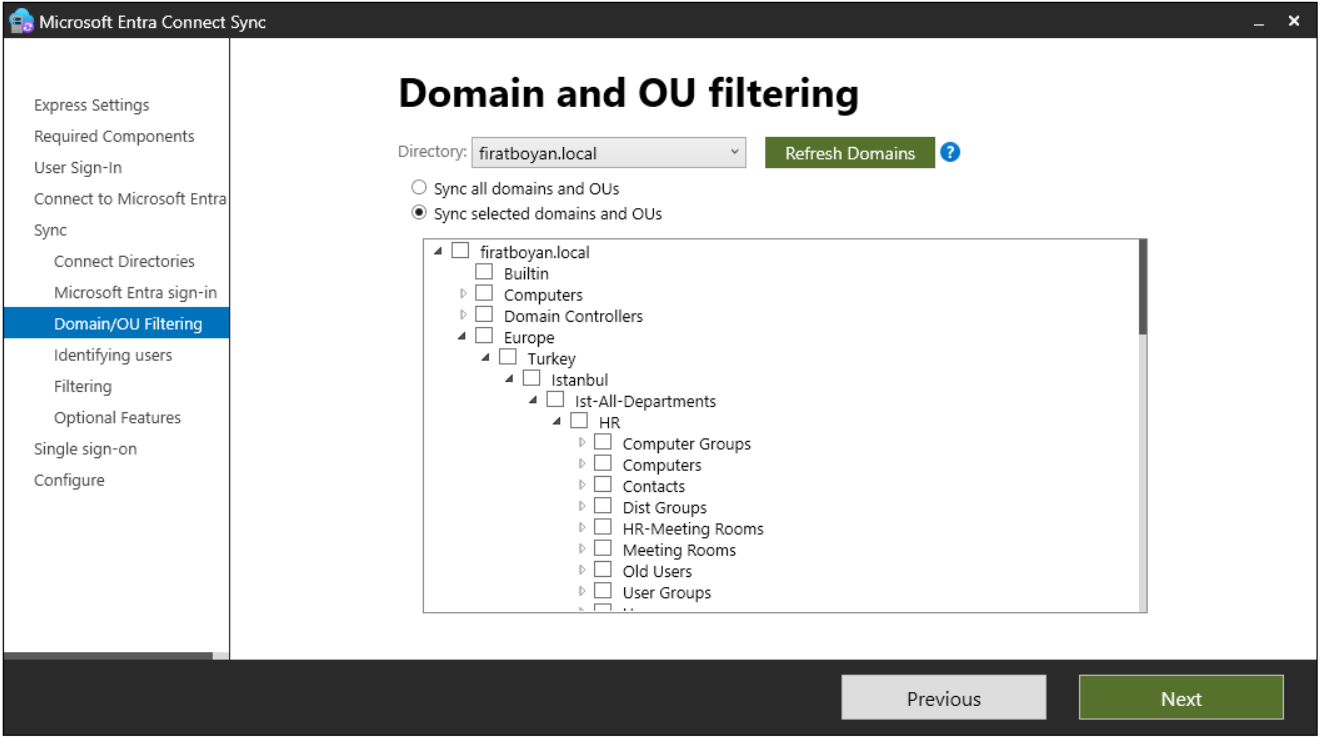Check the Old Users checkbox
This screenshot has height=739, width=1321.
pos(603,570)
